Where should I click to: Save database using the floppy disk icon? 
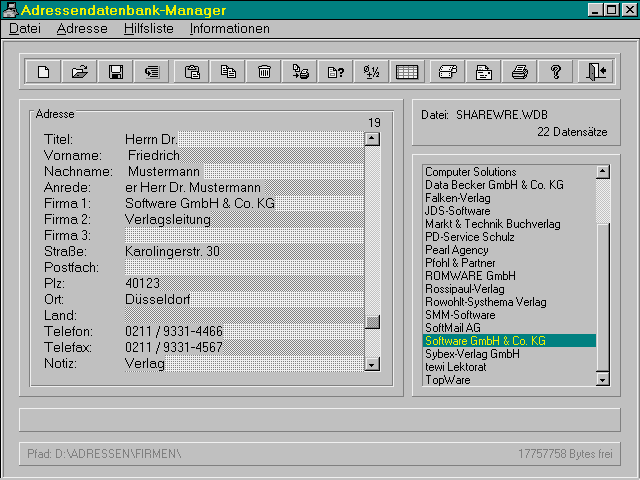pos(116,71)
